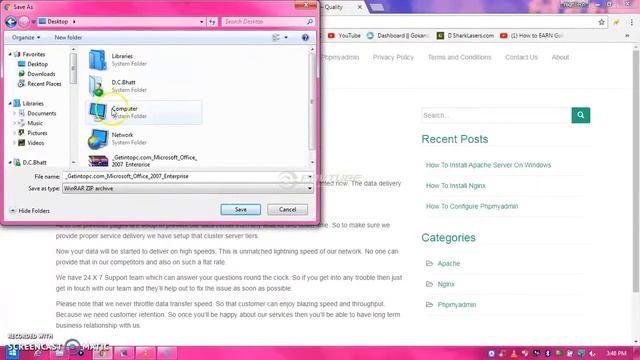This screenshot has height=360, width=640.
Task: Change view layout with the views icon
Action: pyautogui.click(x=276, y=38)
